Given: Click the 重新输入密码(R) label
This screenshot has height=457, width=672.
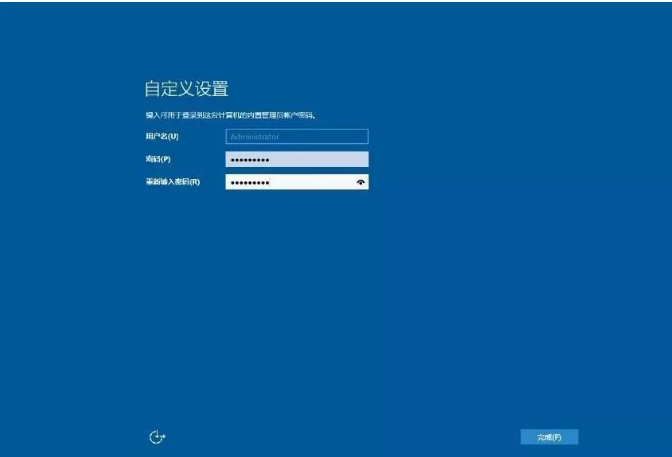Looking at the screenshot, I should 173,182.
